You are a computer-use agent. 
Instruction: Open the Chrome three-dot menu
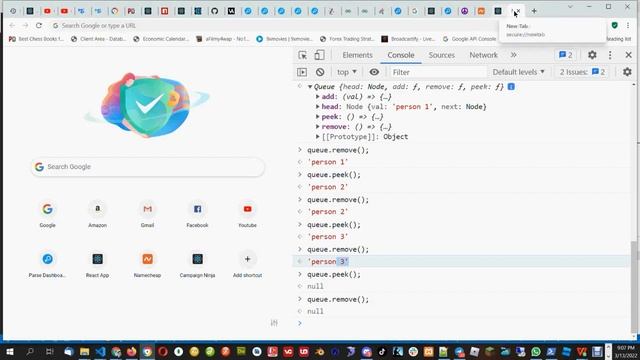628,25
